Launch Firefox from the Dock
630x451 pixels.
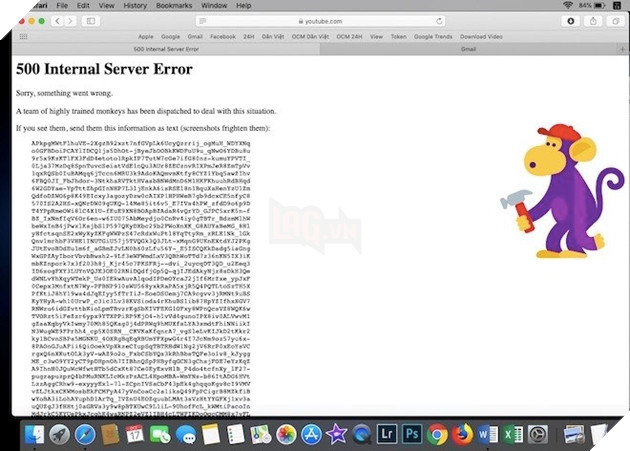pyautogui.click(x=462, y=435)
